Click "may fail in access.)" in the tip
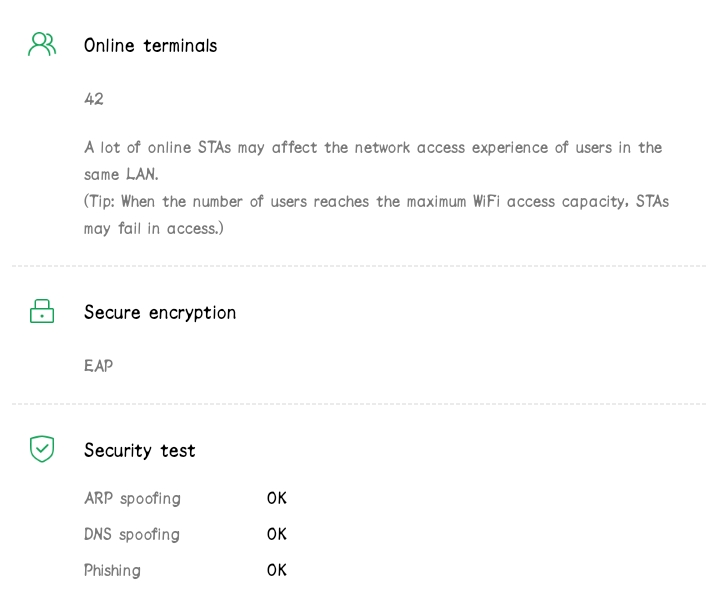This screenshot has width=720, height=614. tap(153, 228)
